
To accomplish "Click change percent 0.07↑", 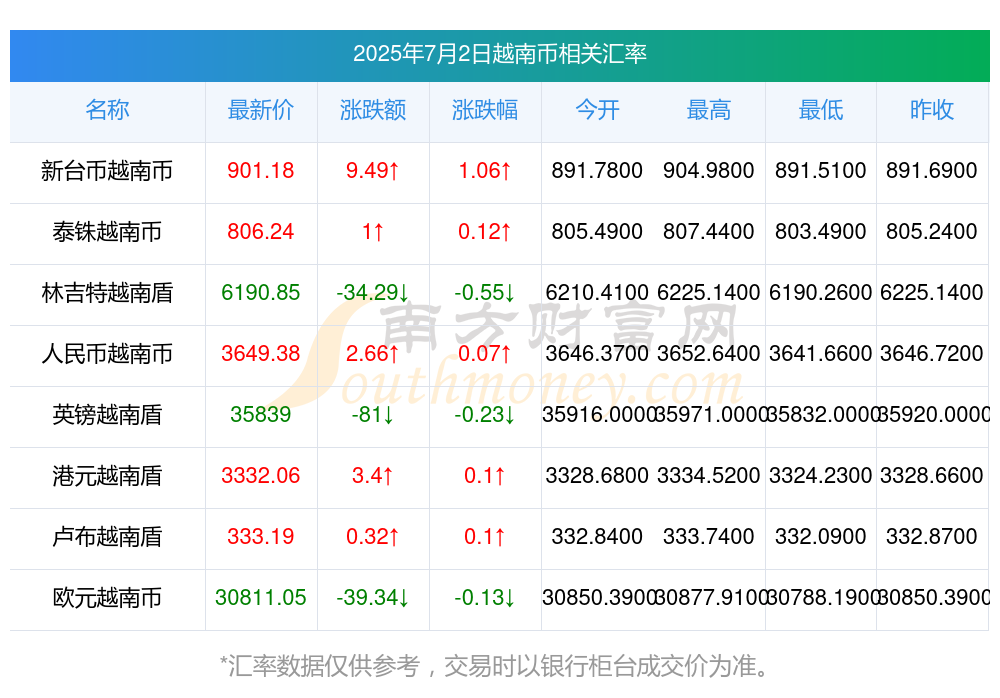I will 485,353.
